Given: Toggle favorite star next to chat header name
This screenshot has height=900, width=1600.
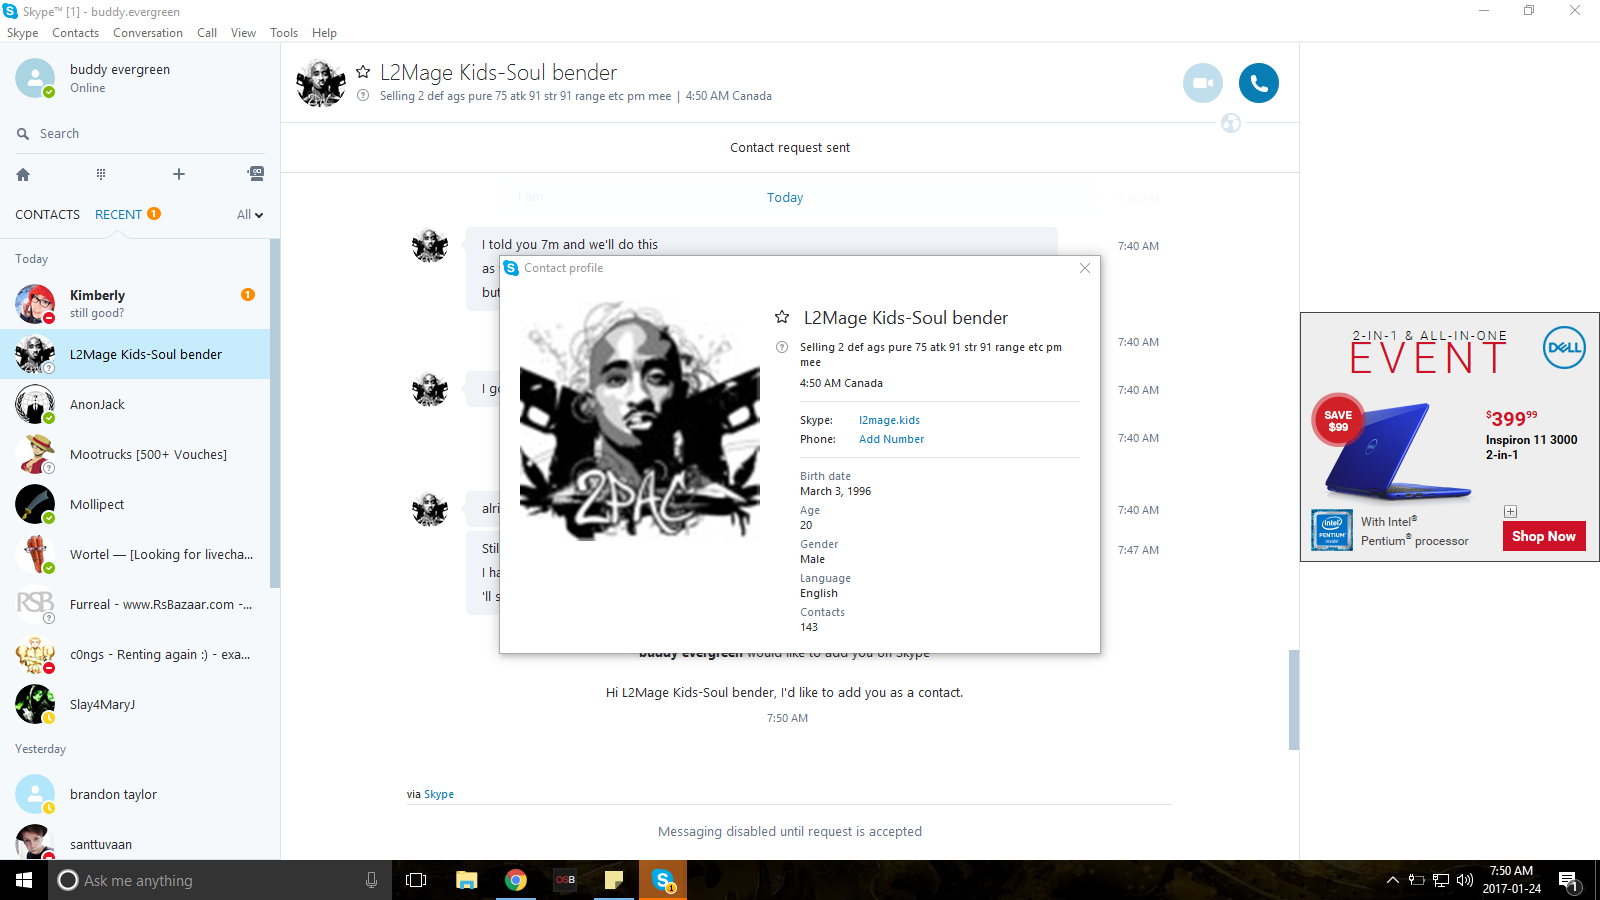Looking at the screenshot, I should (363, 72).
